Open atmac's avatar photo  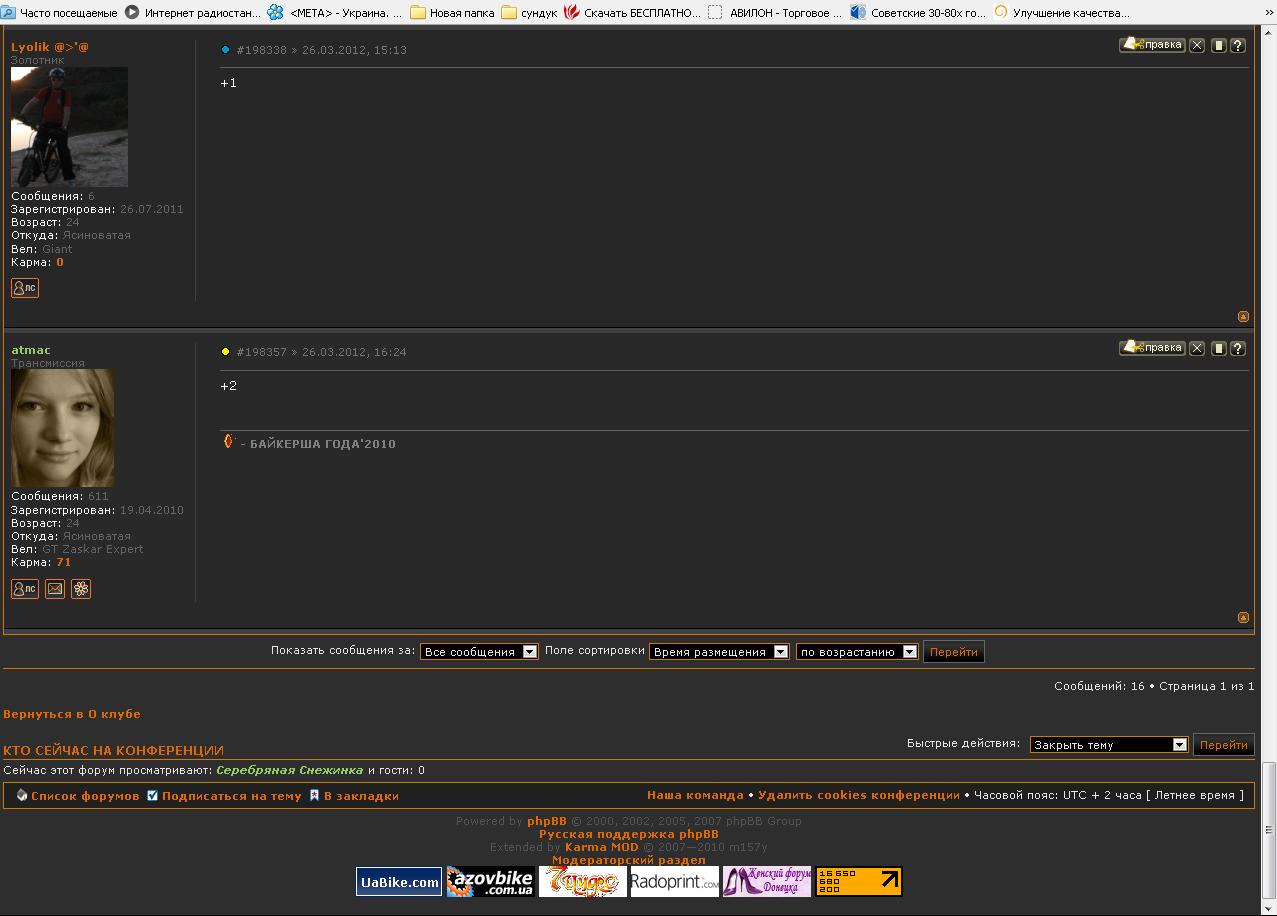(62, 428)
